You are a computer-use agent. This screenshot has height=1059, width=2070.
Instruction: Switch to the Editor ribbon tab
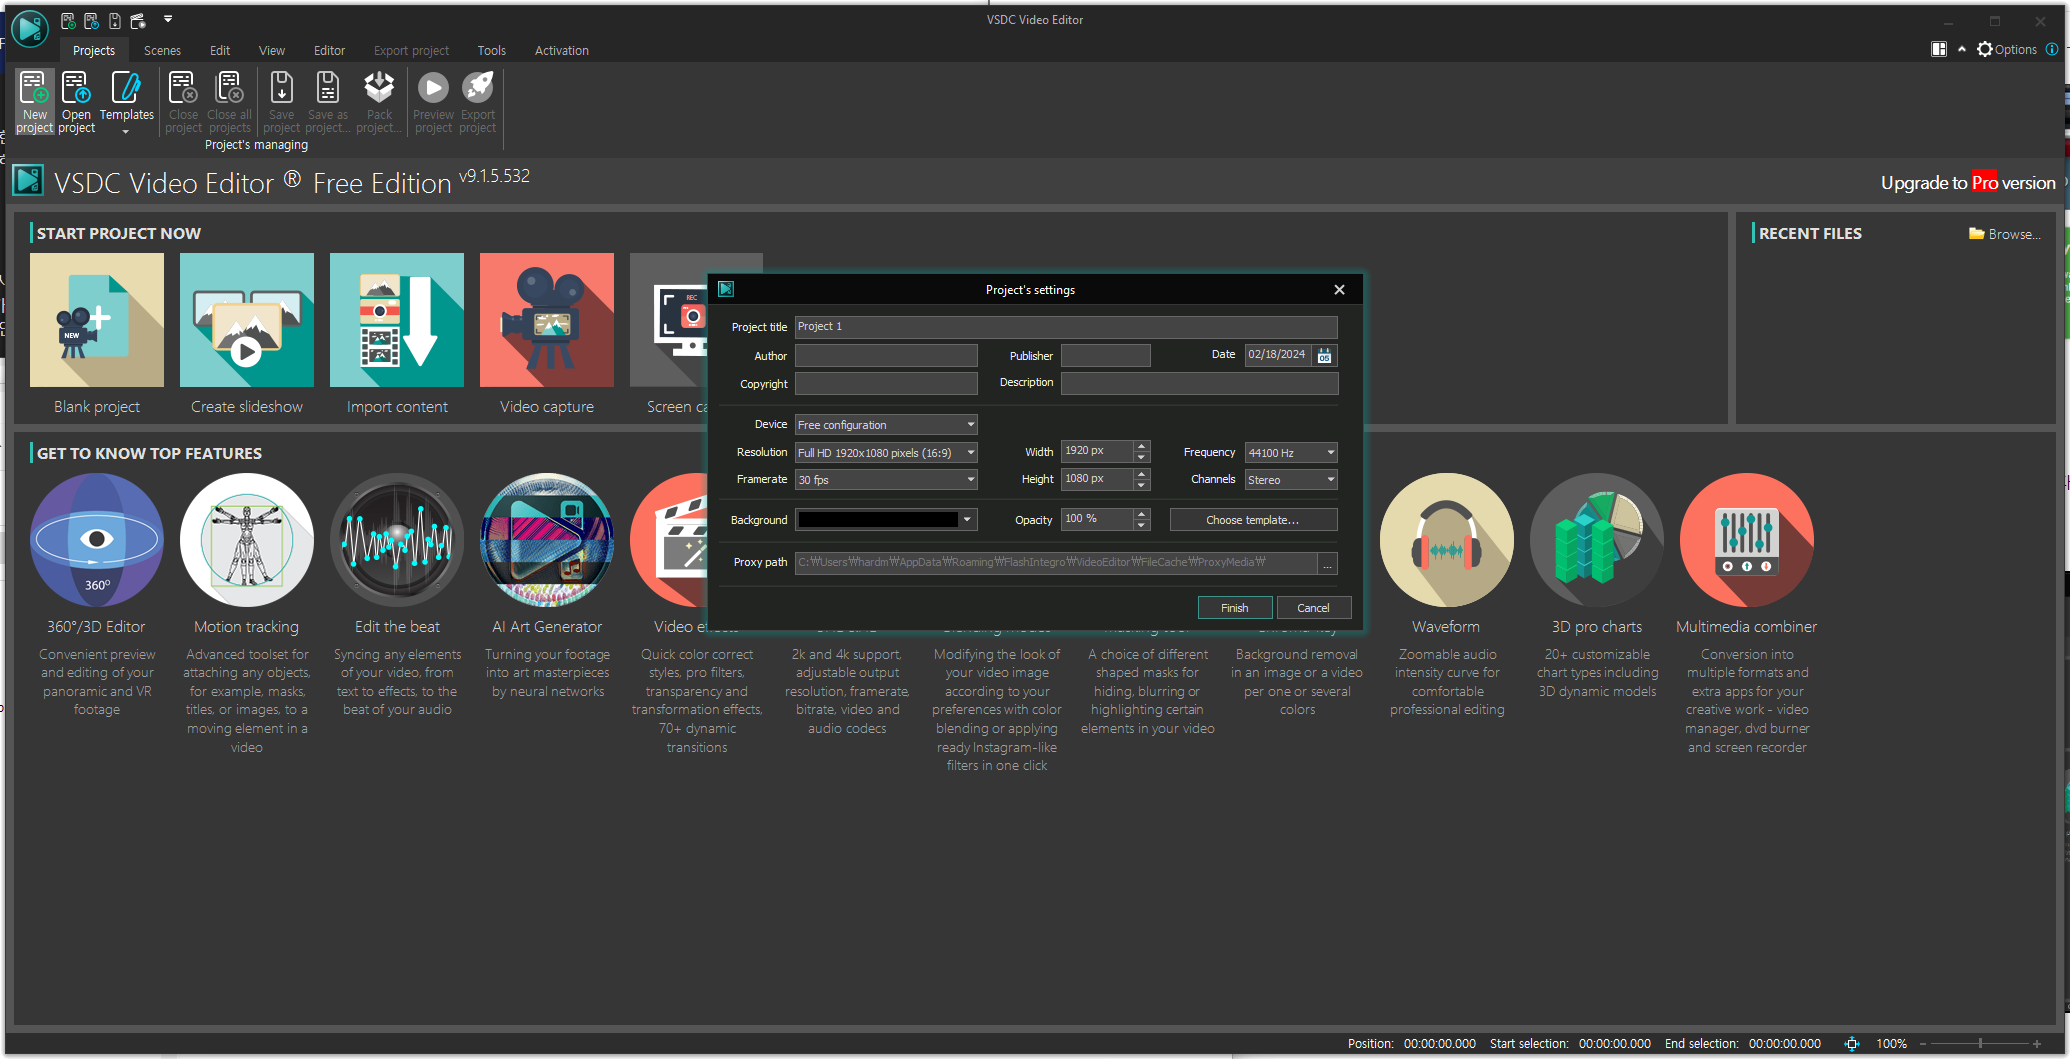(x=329, y=51)
